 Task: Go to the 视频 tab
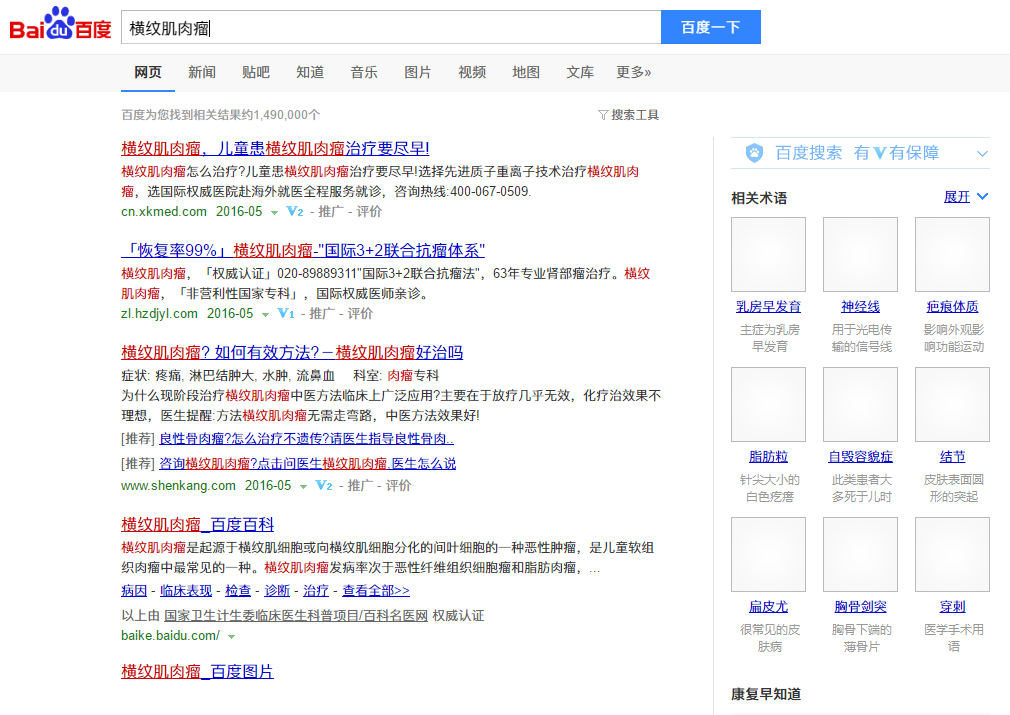(x=472, y=72)
